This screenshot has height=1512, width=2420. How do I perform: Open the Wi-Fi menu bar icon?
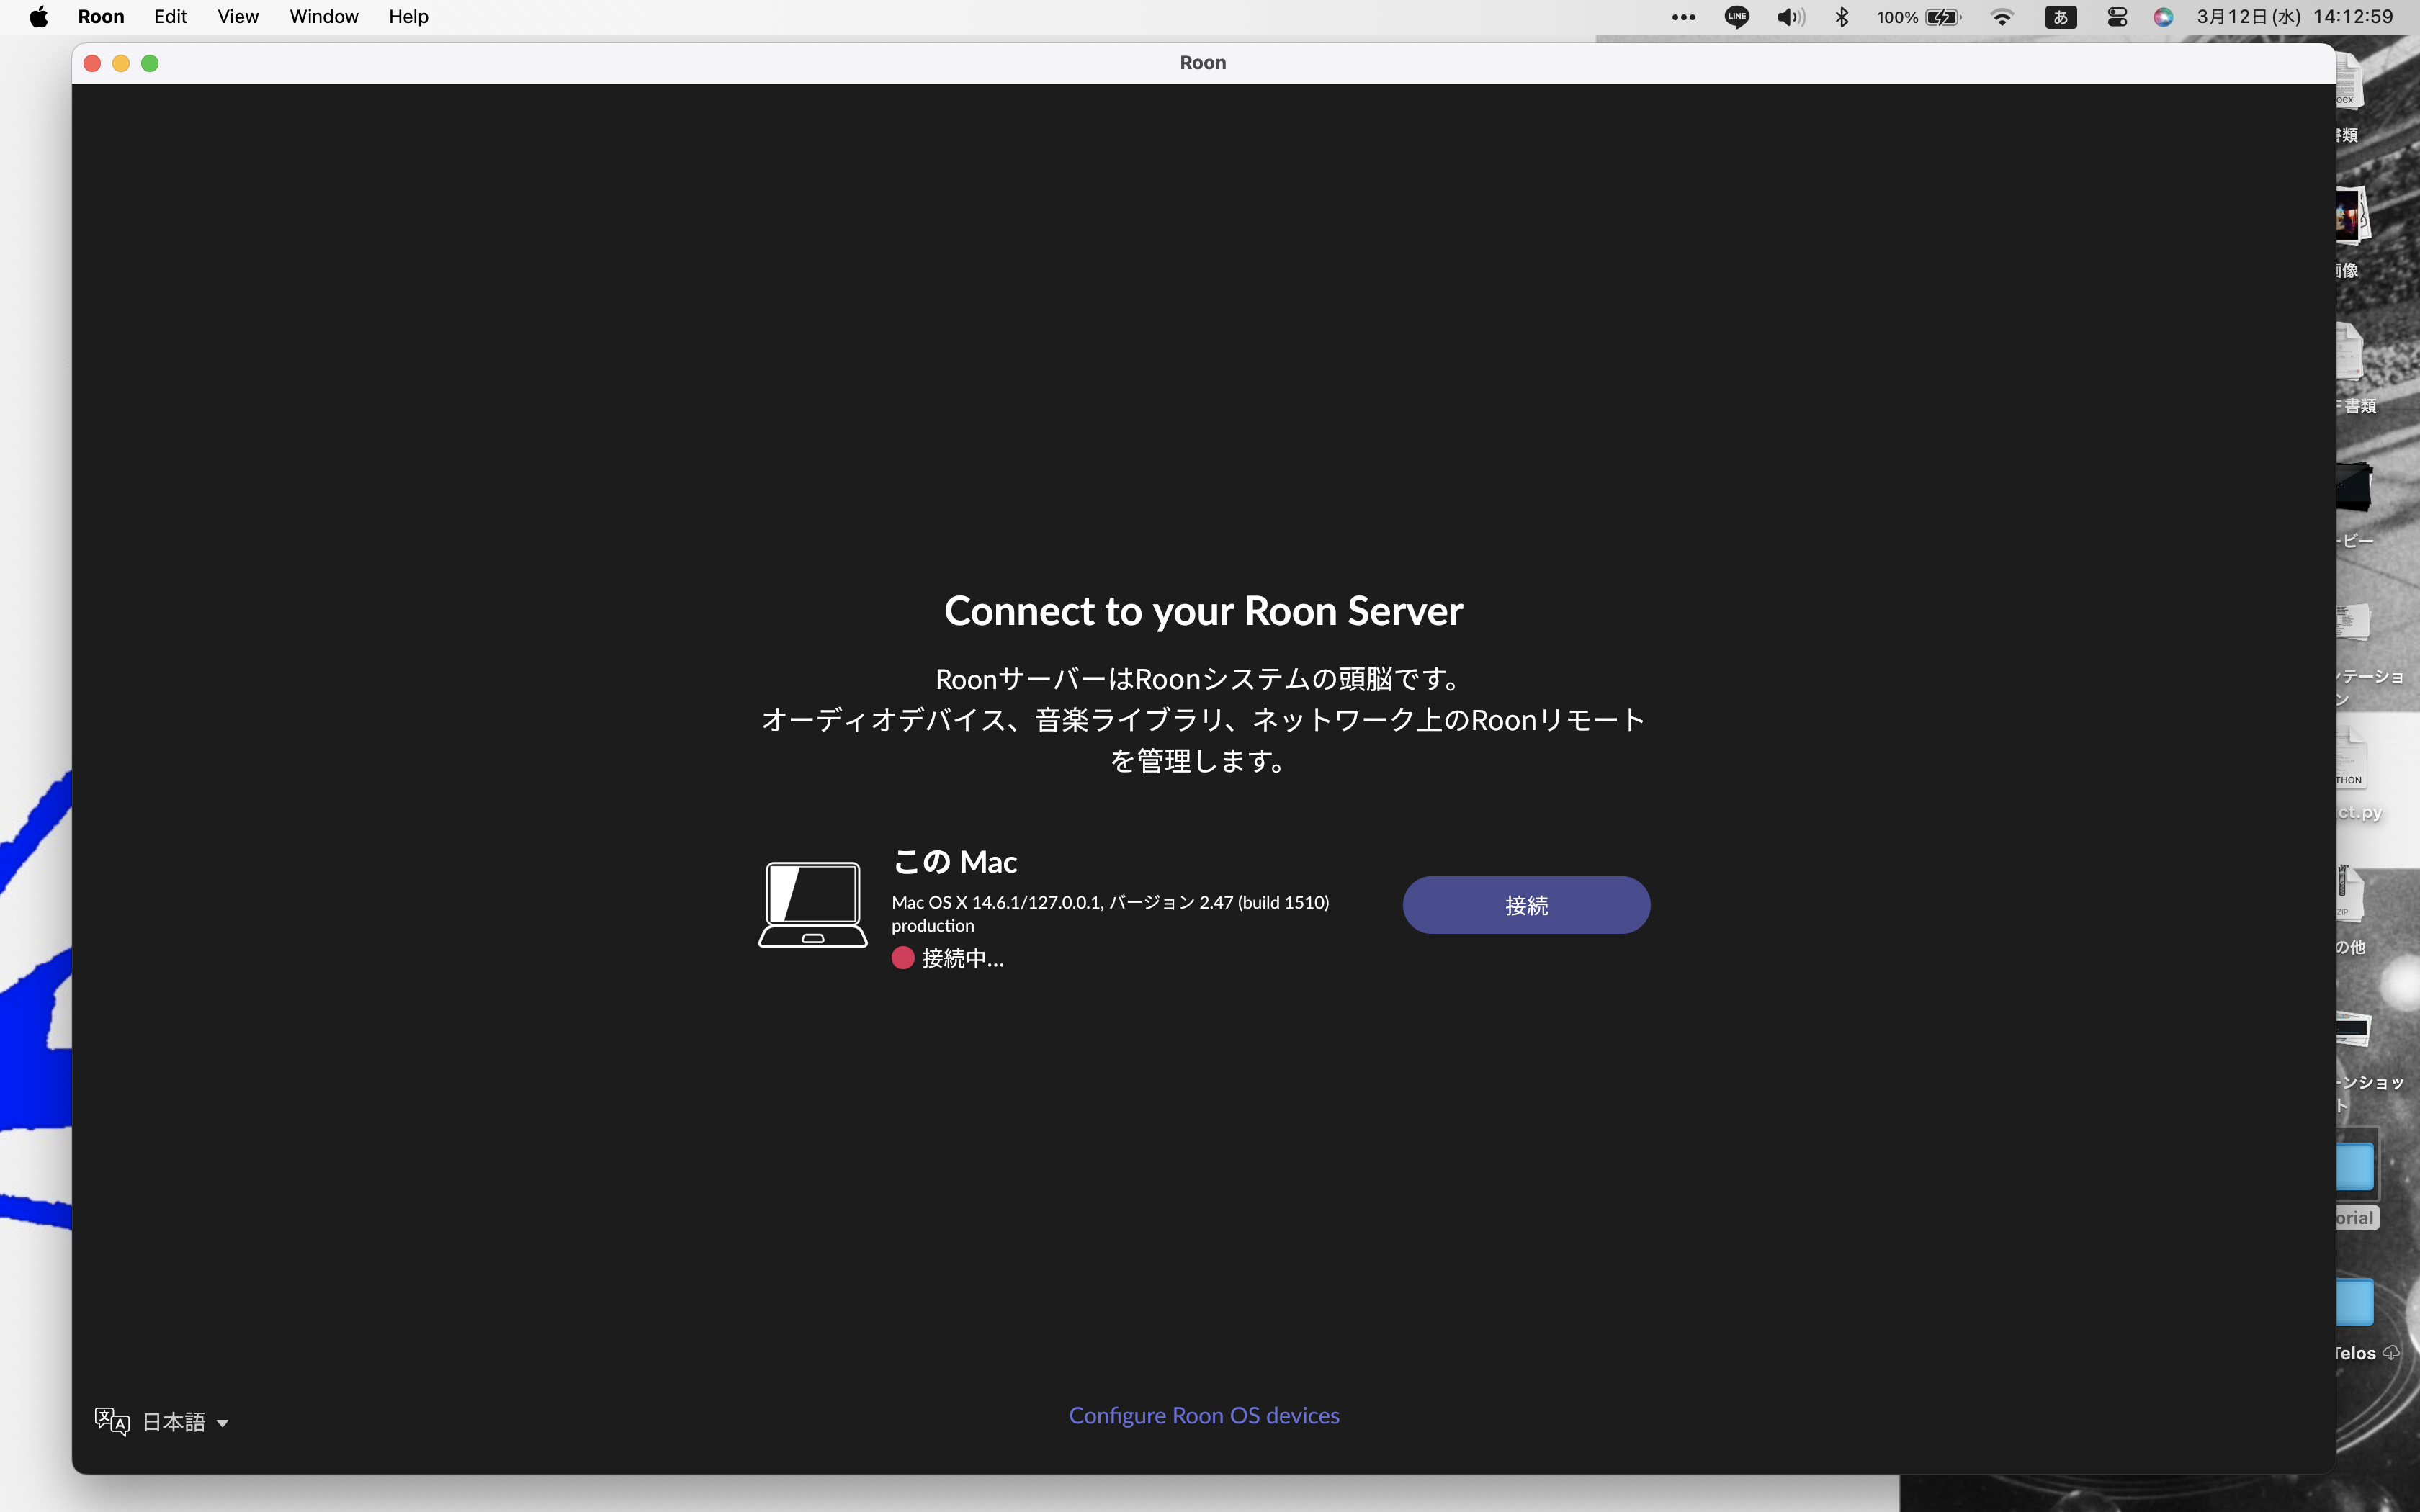(2002, 17)
